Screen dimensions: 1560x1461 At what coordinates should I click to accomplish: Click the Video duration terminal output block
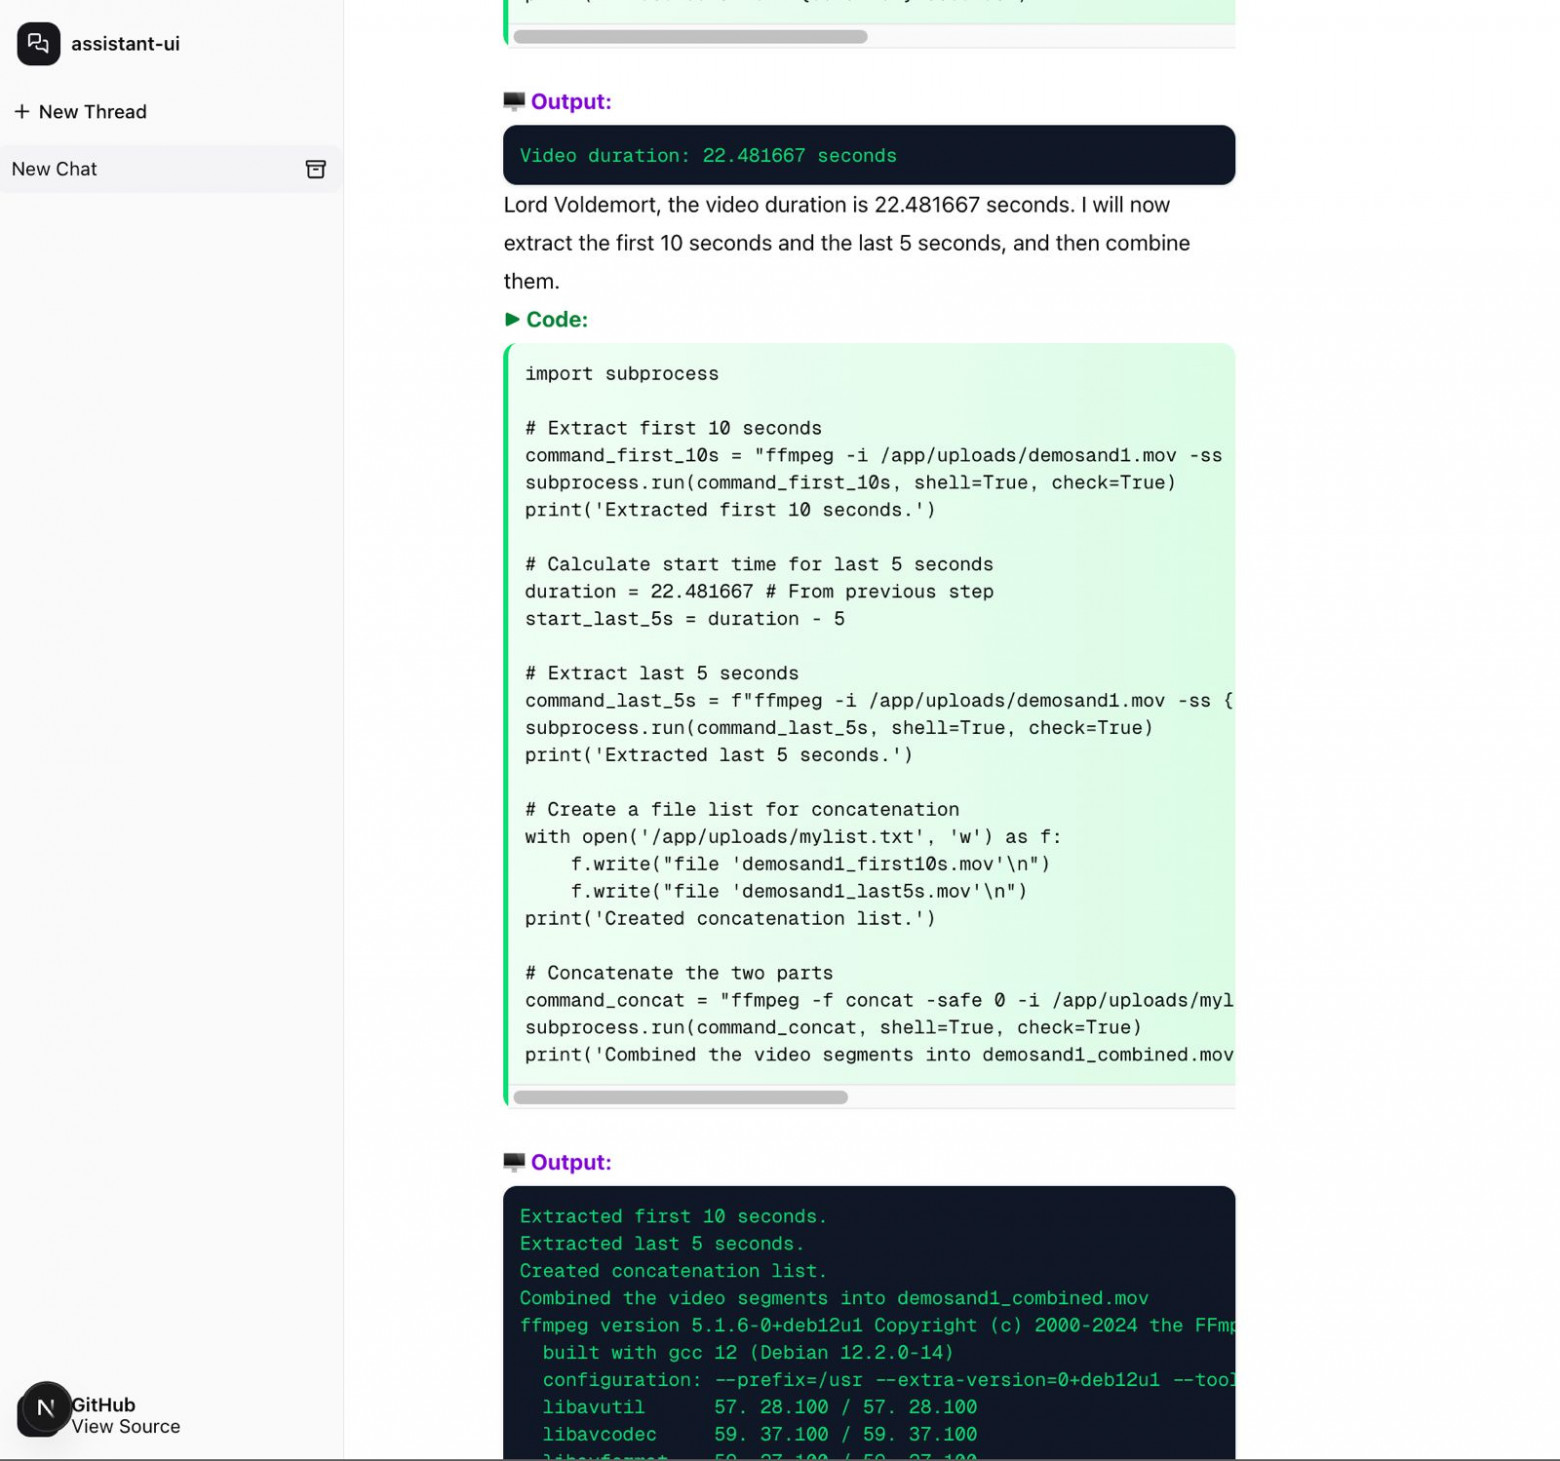868,155
